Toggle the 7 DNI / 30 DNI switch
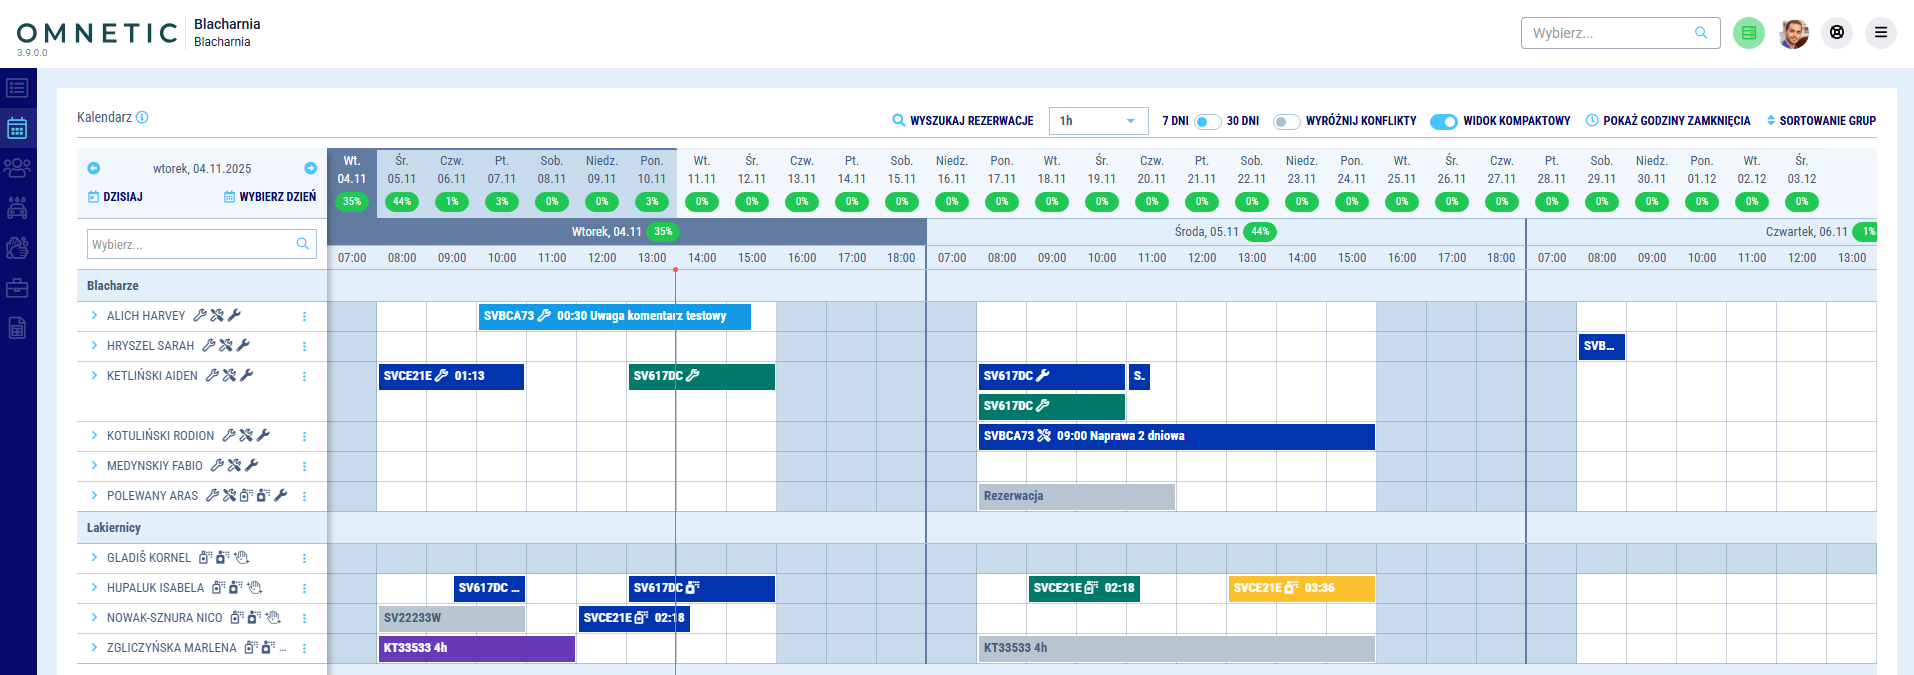Viewport: 1914px width, 675px height. pyautogui.click(x=1207, y=121)
